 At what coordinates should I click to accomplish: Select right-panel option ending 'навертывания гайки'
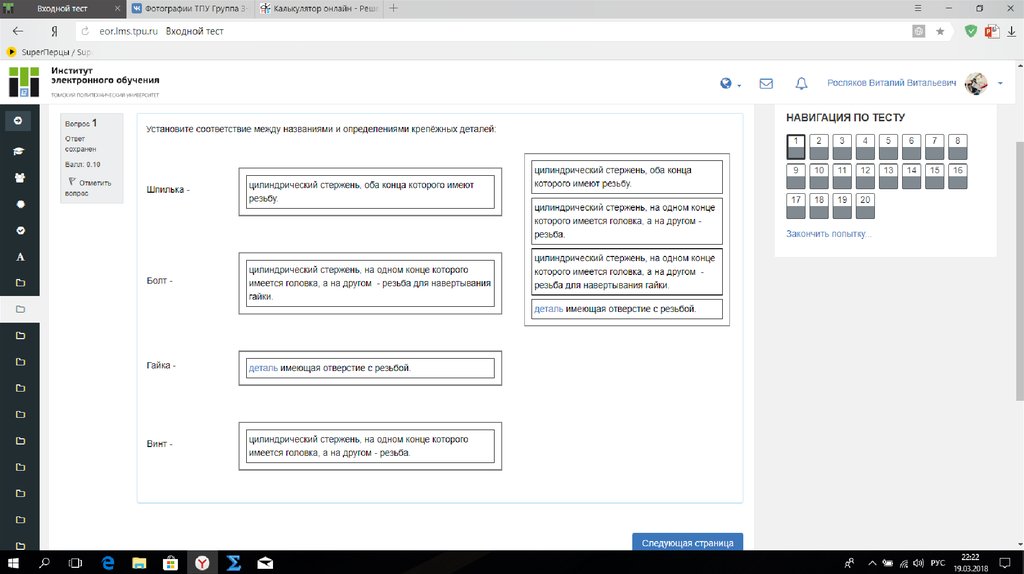[627, 272]
